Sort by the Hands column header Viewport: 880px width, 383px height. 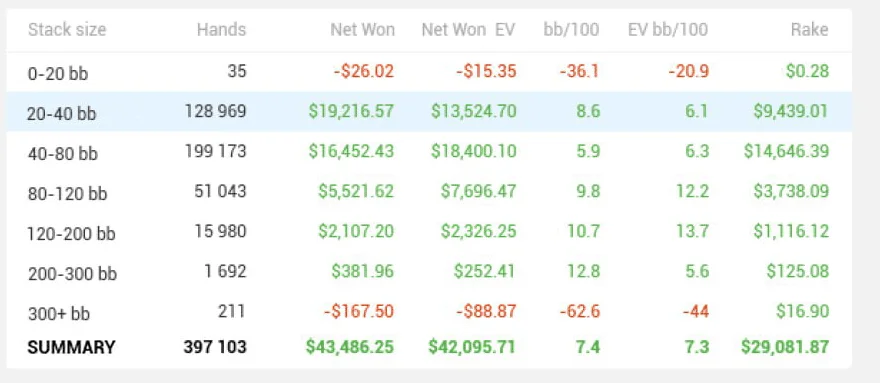221,30
